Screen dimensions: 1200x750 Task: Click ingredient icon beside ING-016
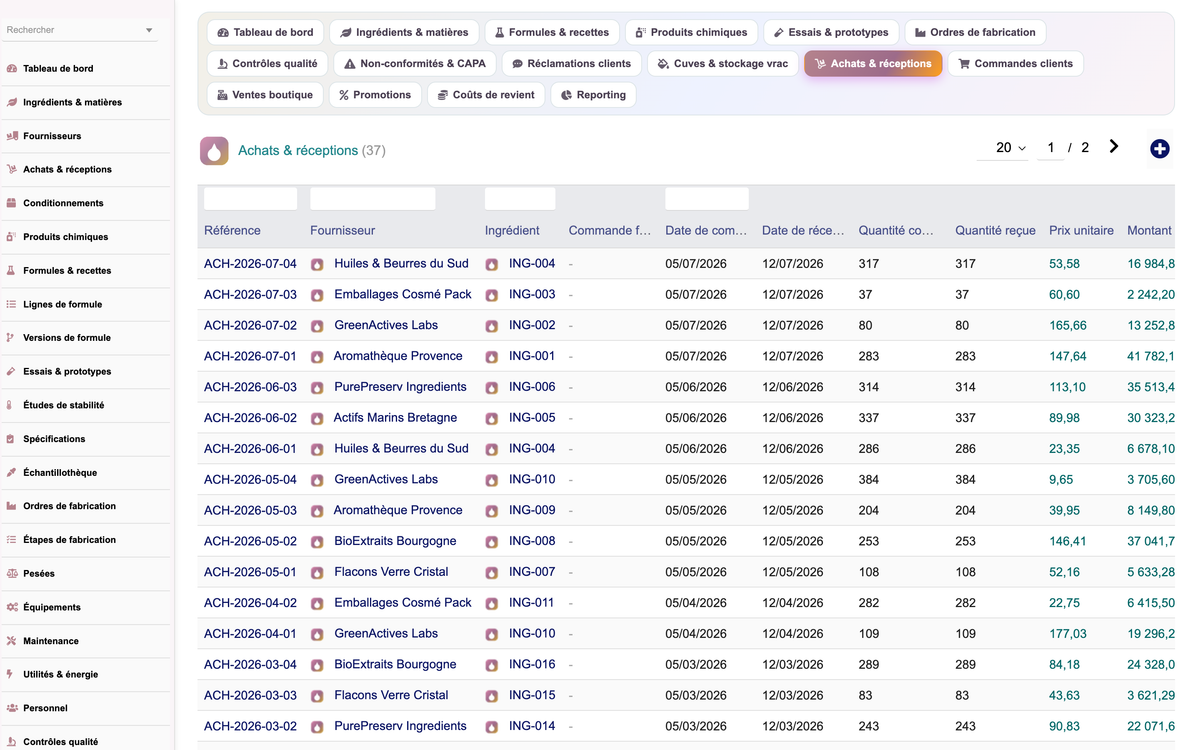point(492,666)
